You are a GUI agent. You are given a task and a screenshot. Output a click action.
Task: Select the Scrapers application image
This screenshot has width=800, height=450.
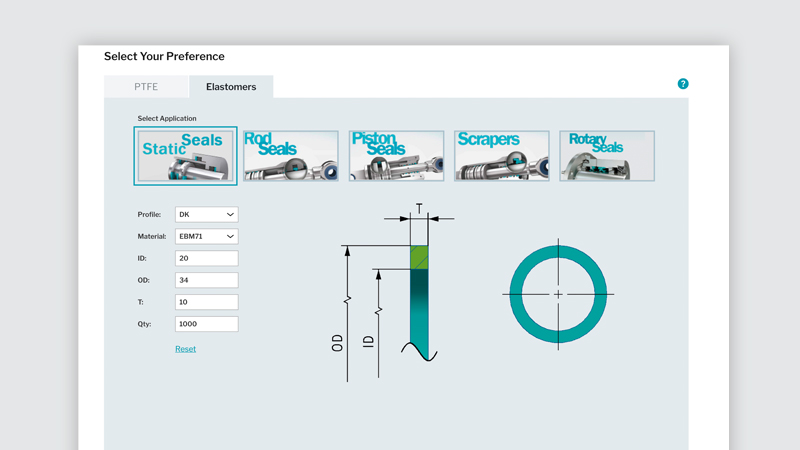click(x=501, y=156)
